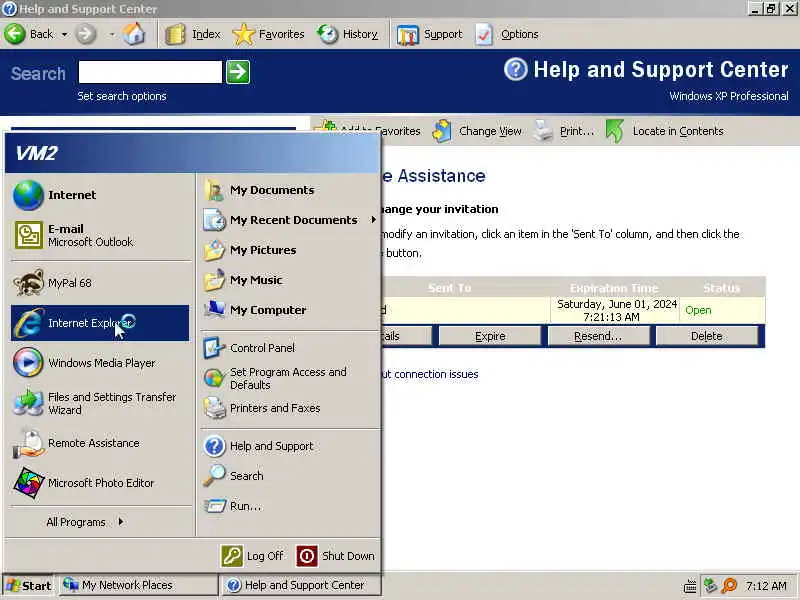Switch to Help and Support Center taskbar item
The height and width of the screenshot is (600, 800).
(301, 585)
